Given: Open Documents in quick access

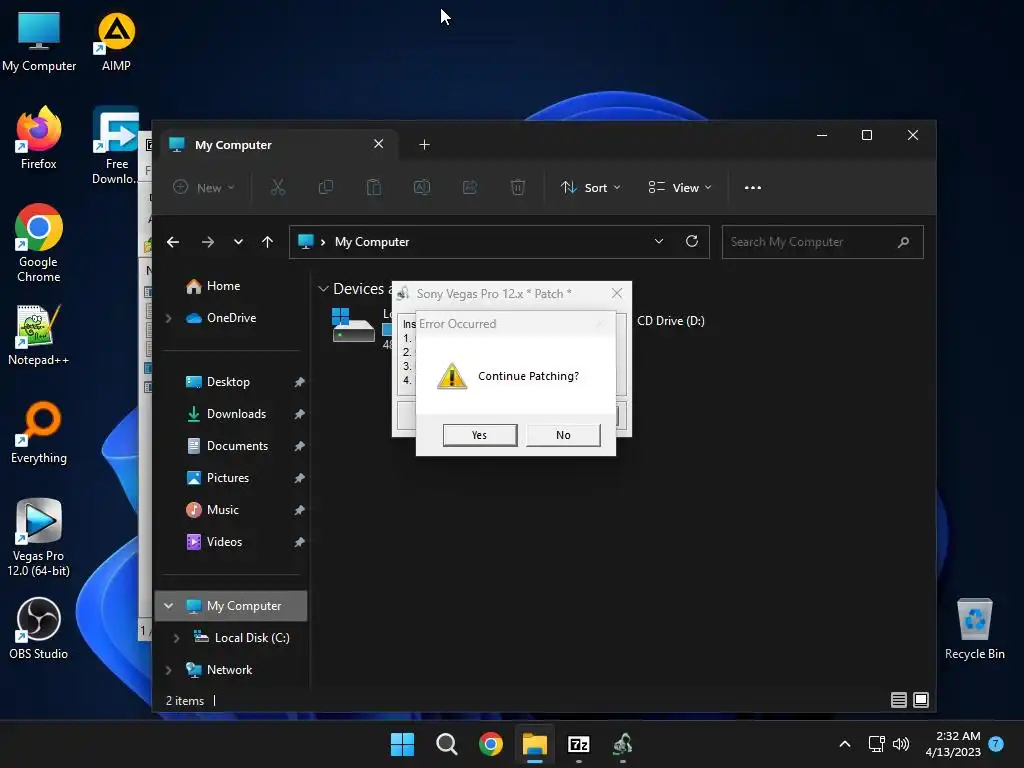Looking at the screenshot, I should pyautogui.click(x=237, y=445).
